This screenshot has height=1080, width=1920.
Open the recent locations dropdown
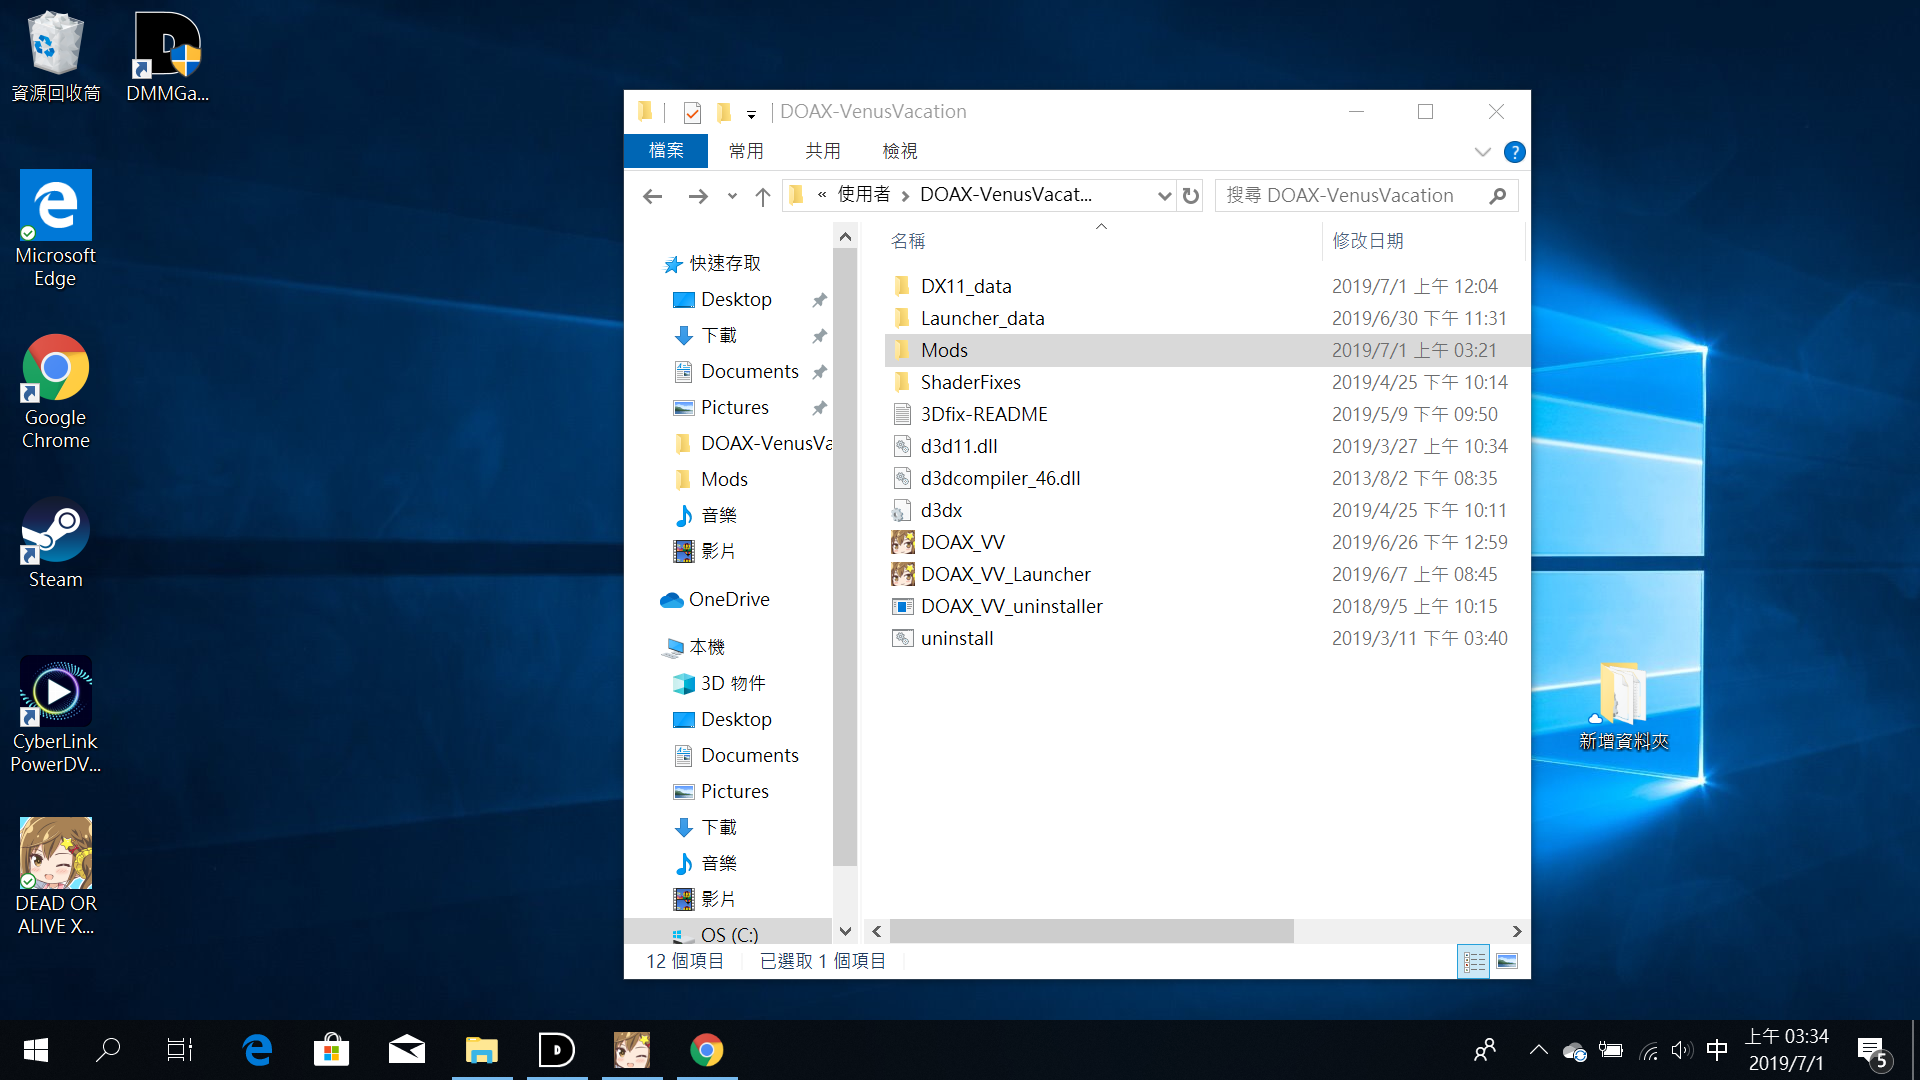coord(732,196)
